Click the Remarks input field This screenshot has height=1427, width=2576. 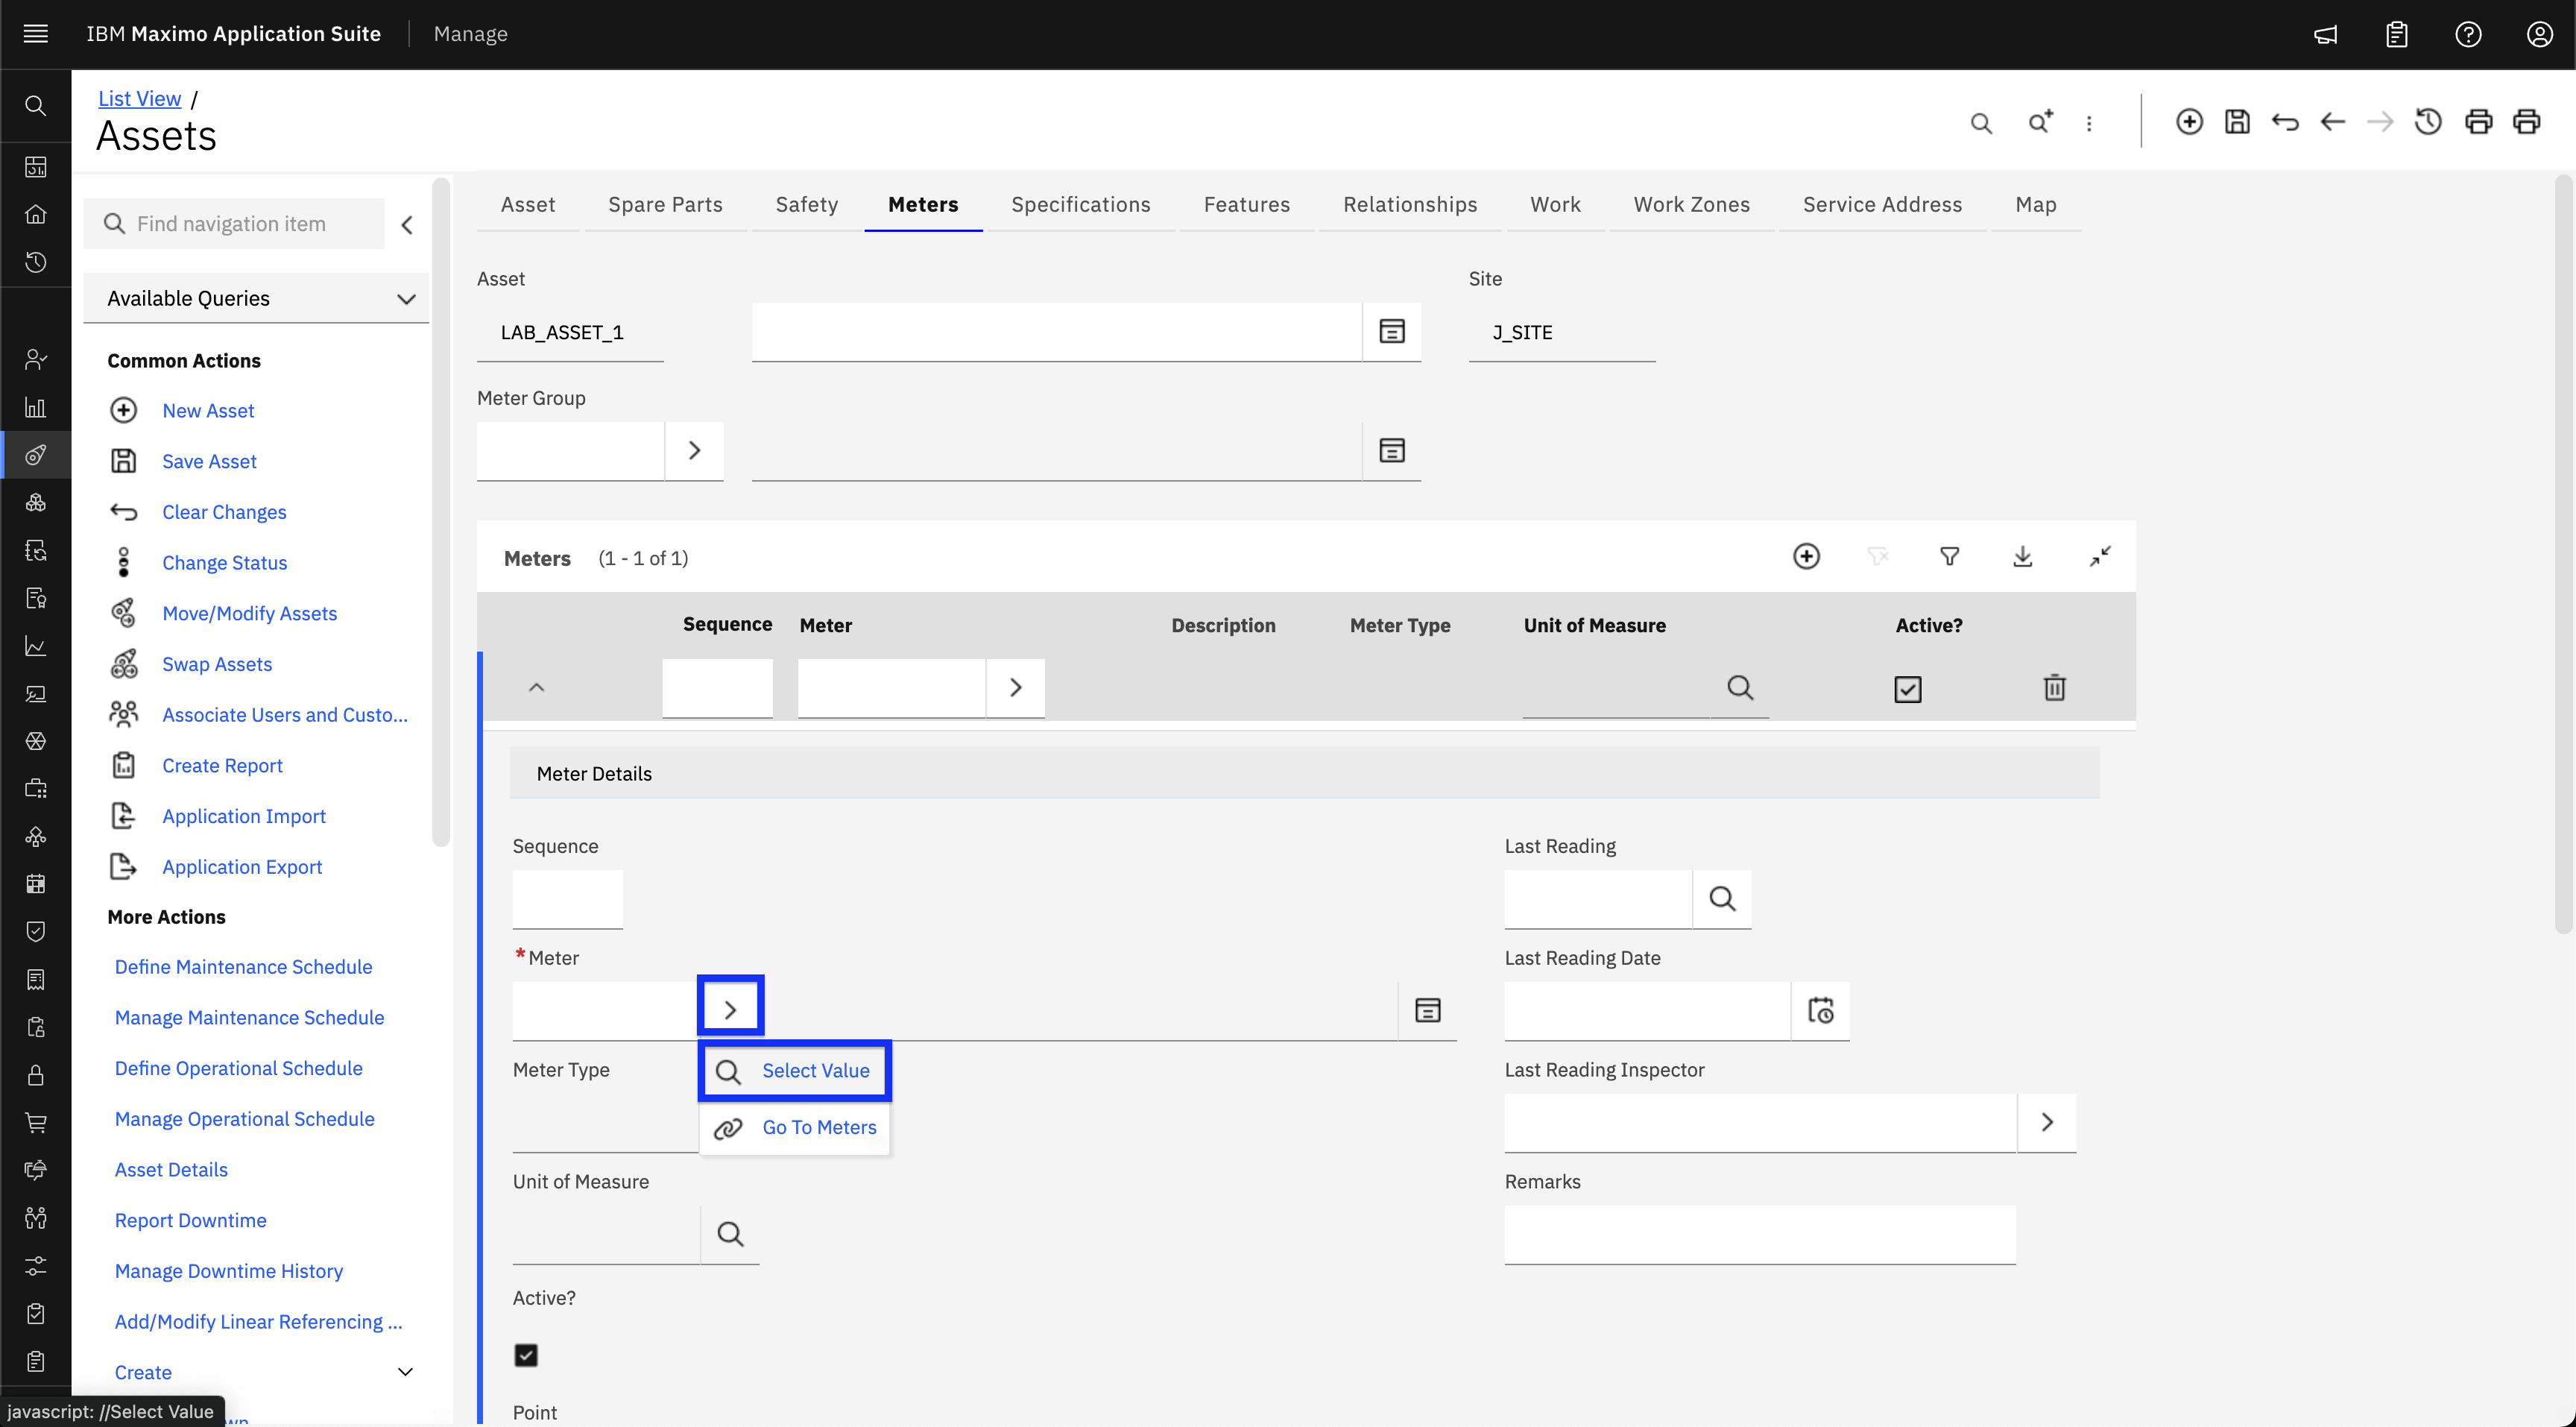pyautogui.click(x=1759, y=1235)
